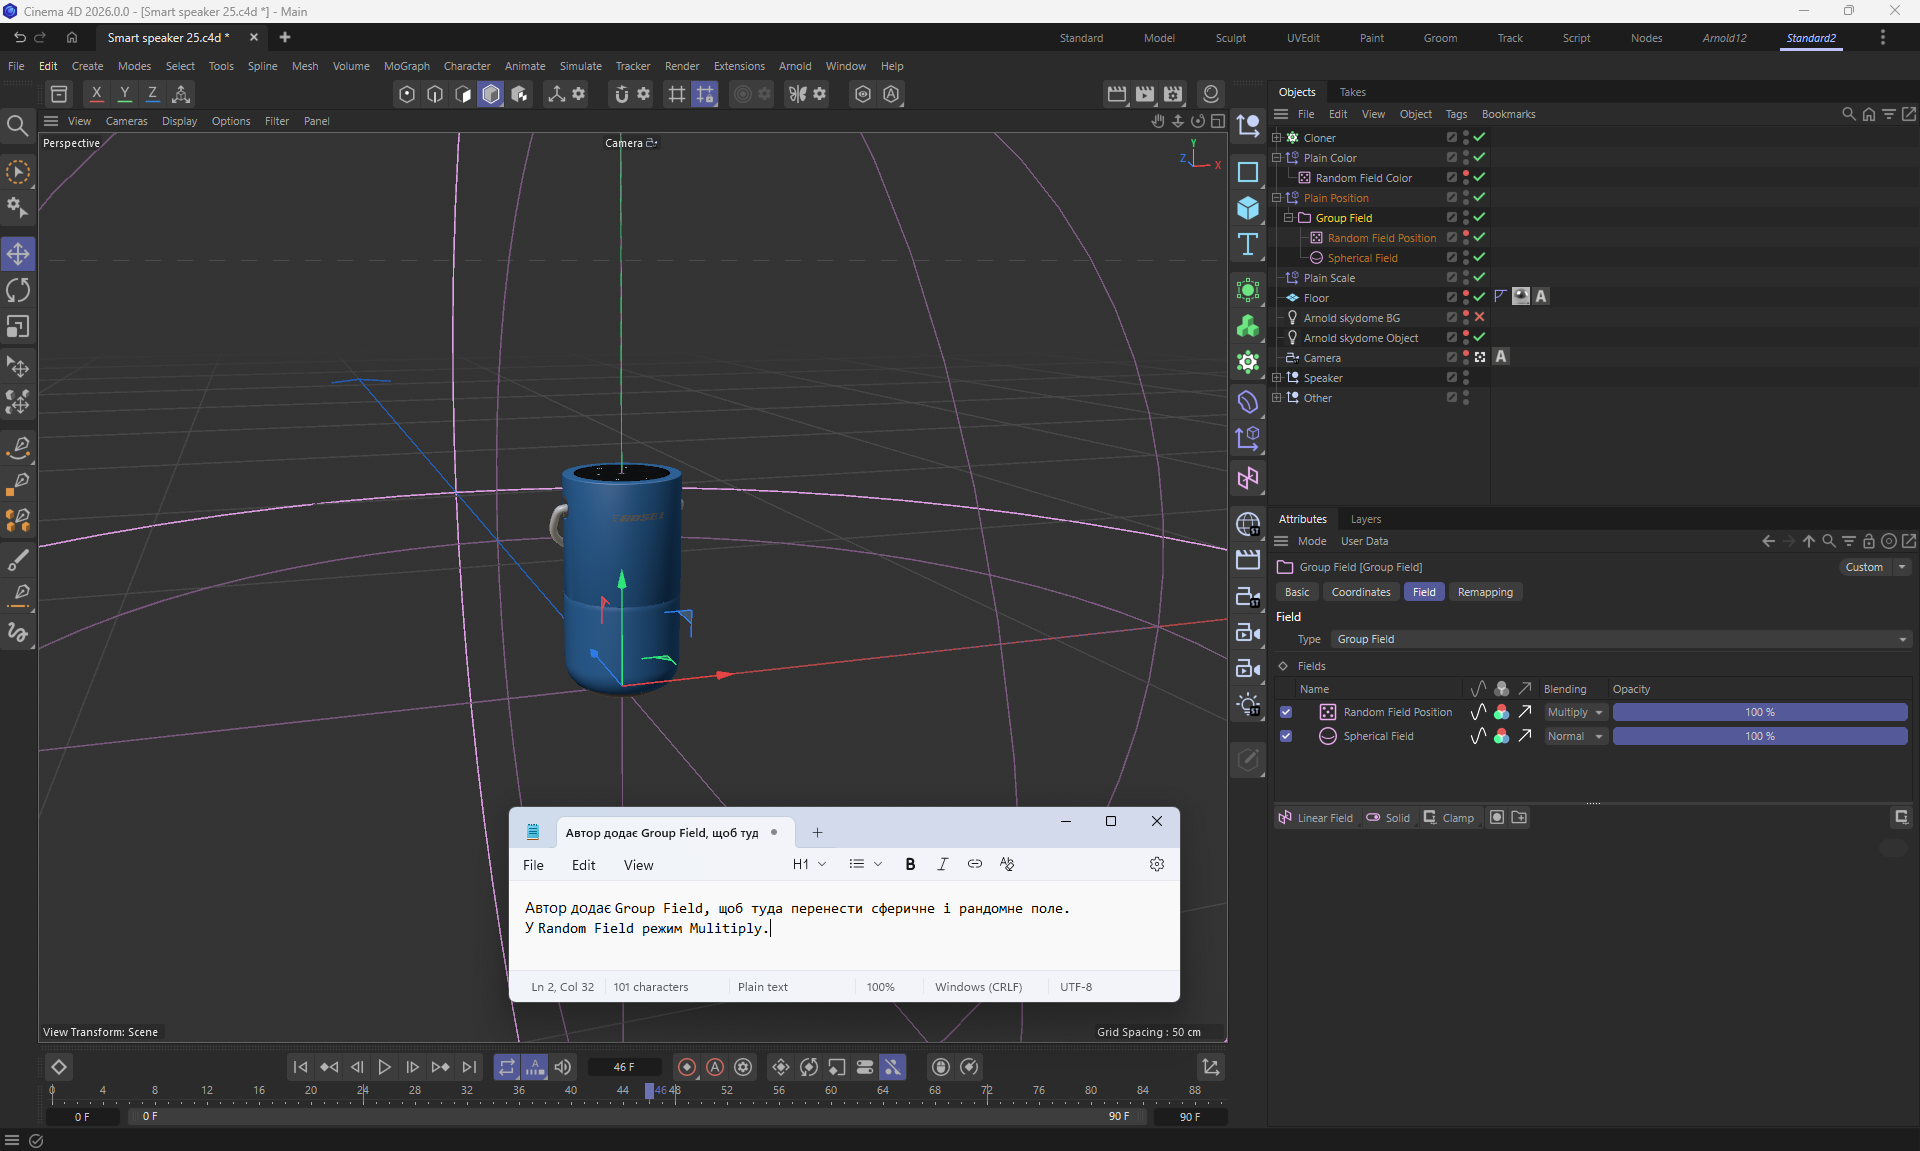Click the Linear Field button
Viewport: 1920px width, 1151px height.
(x=1315, y=818)
